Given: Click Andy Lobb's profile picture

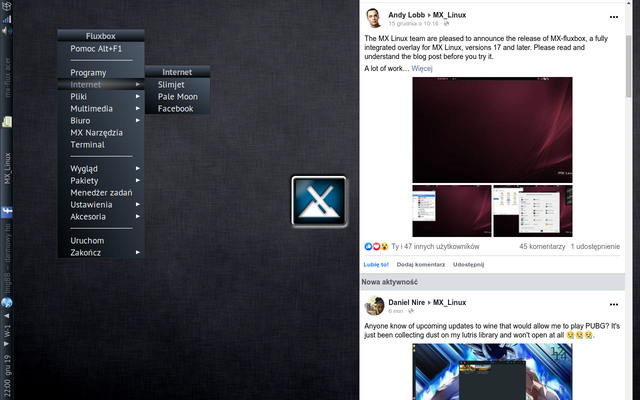Looking at the screenshot, I should 374,18.
